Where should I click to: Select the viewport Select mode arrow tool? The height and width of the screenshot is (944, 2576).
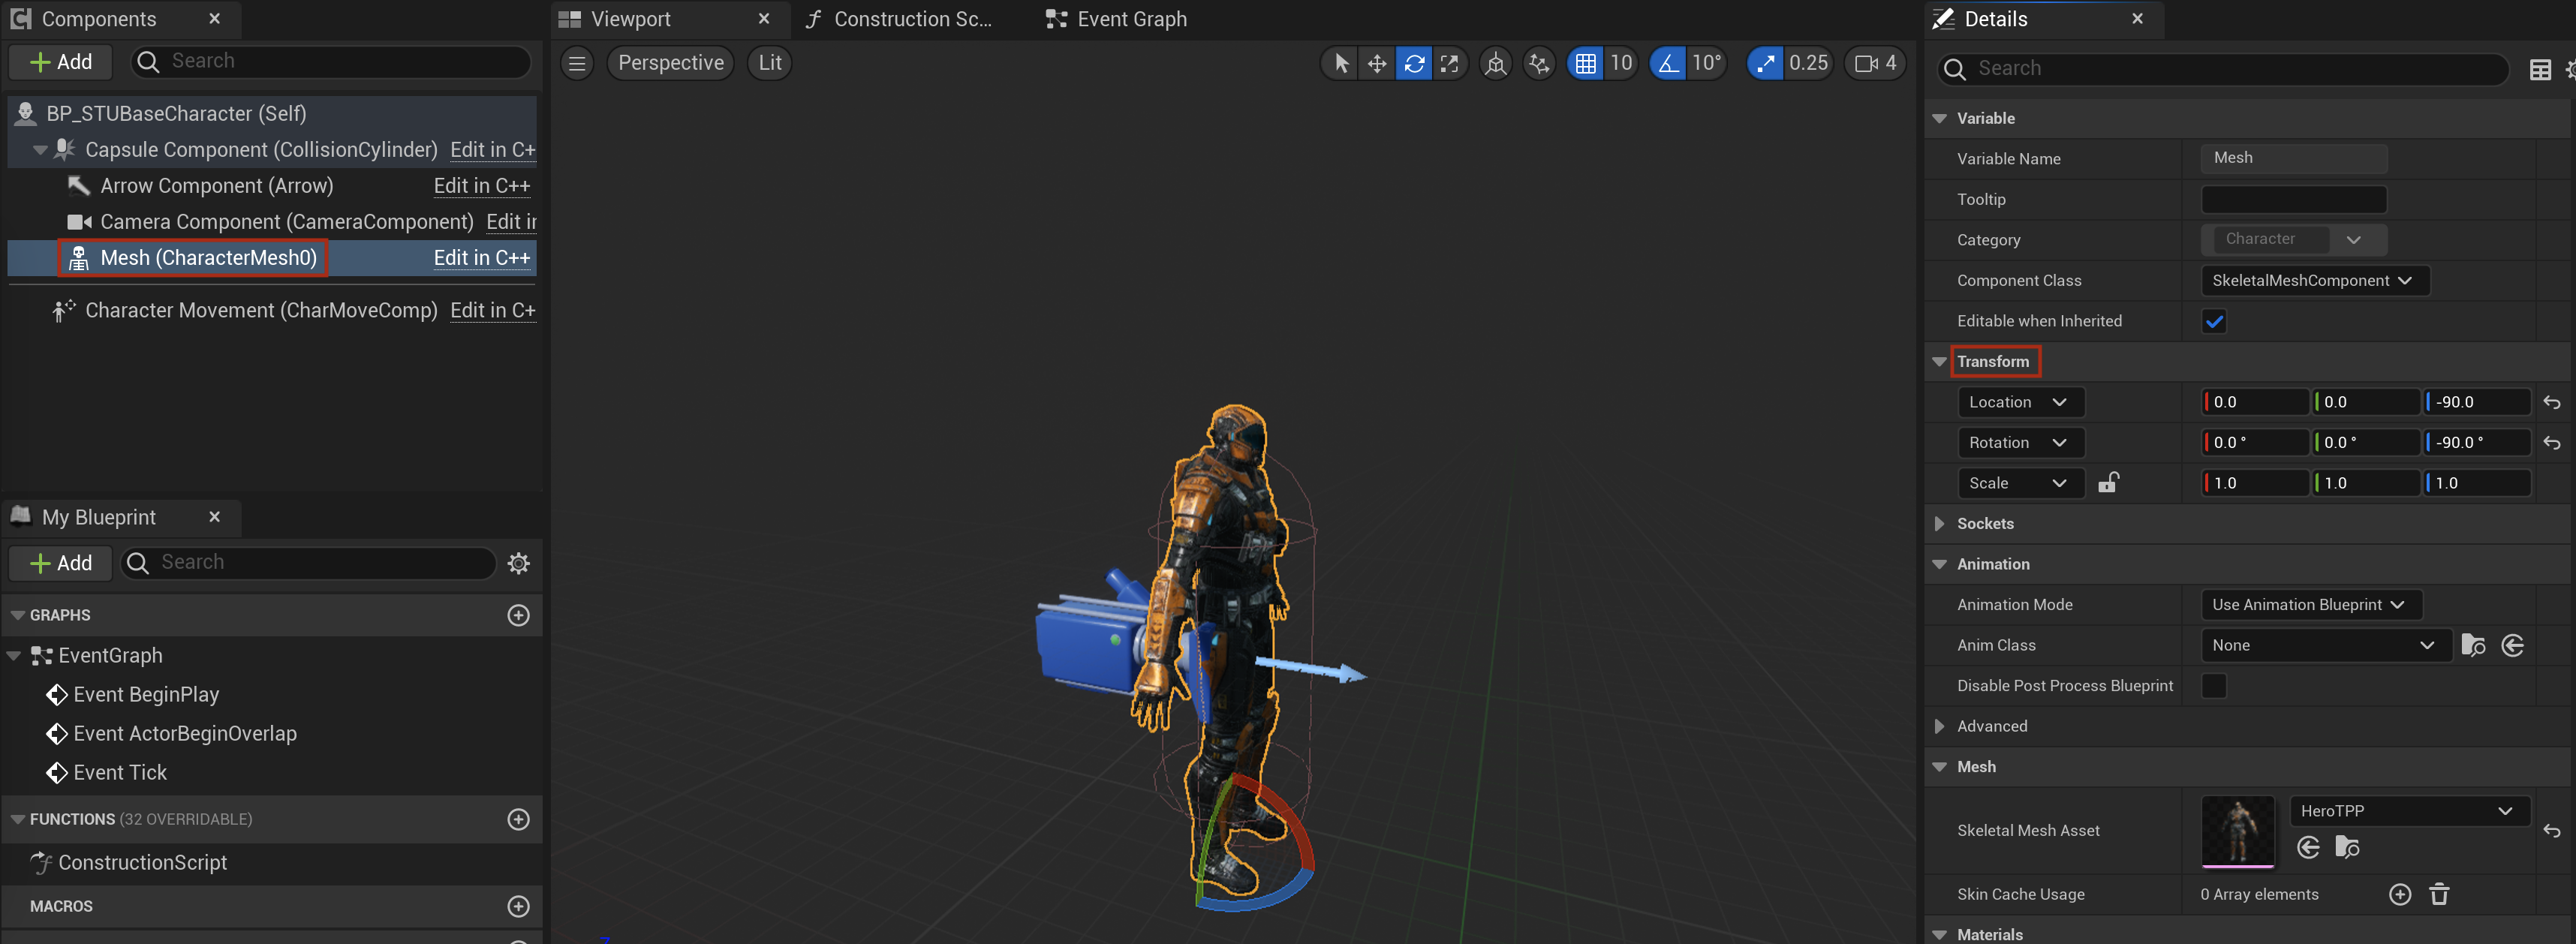pyautogui.click(x=1341, y=63)
